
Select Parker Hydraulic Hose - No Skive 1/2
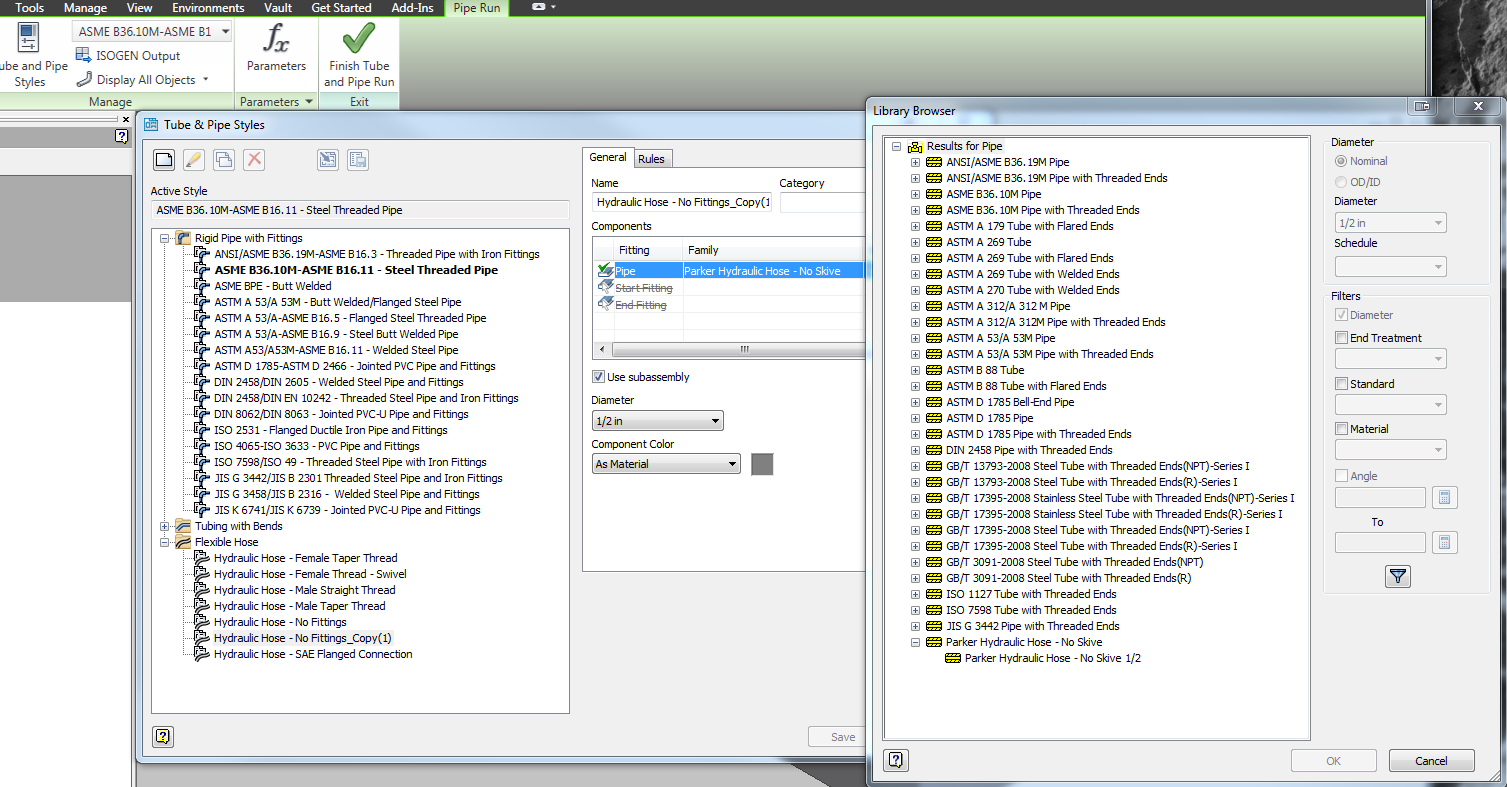1053,658
